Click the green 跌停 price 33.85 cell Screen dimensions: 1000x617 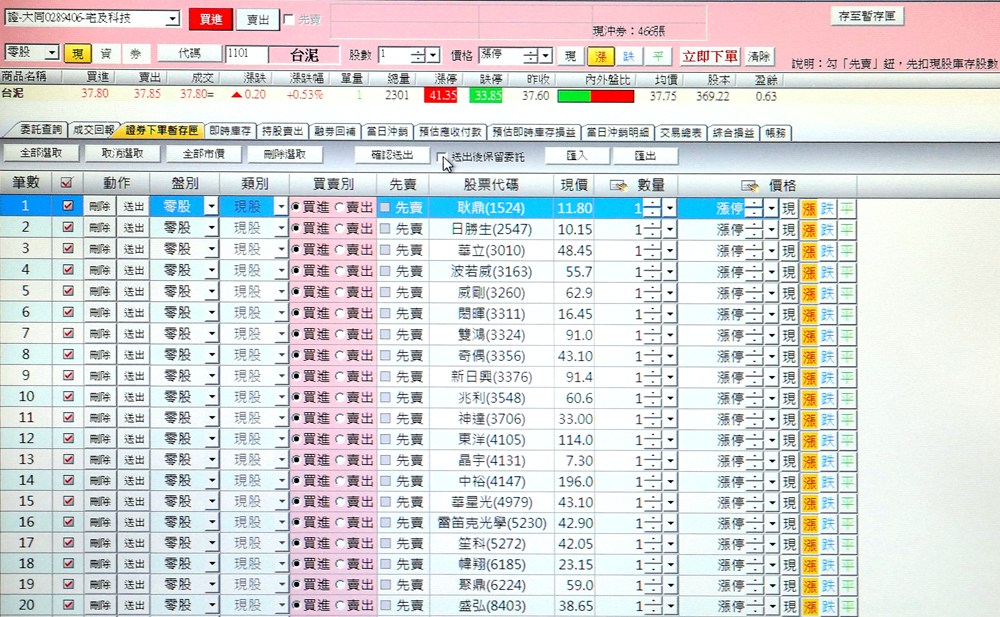486,96
